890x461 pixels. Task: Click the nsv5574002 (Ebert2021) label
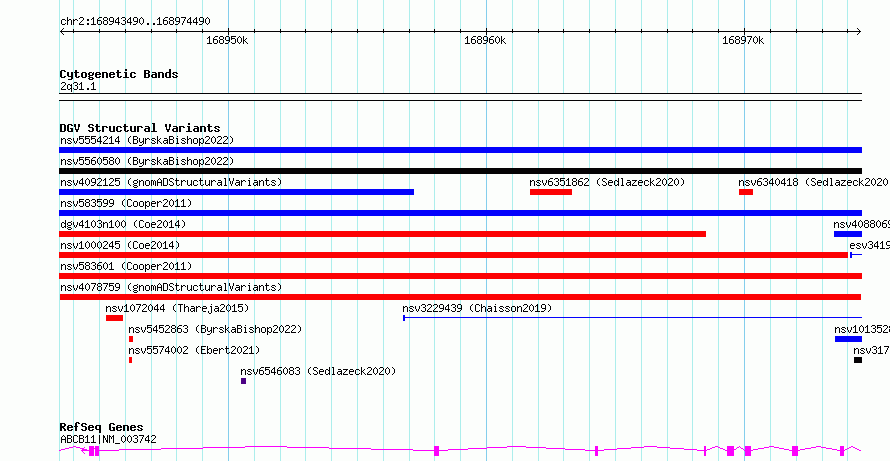tap(194, 350)
